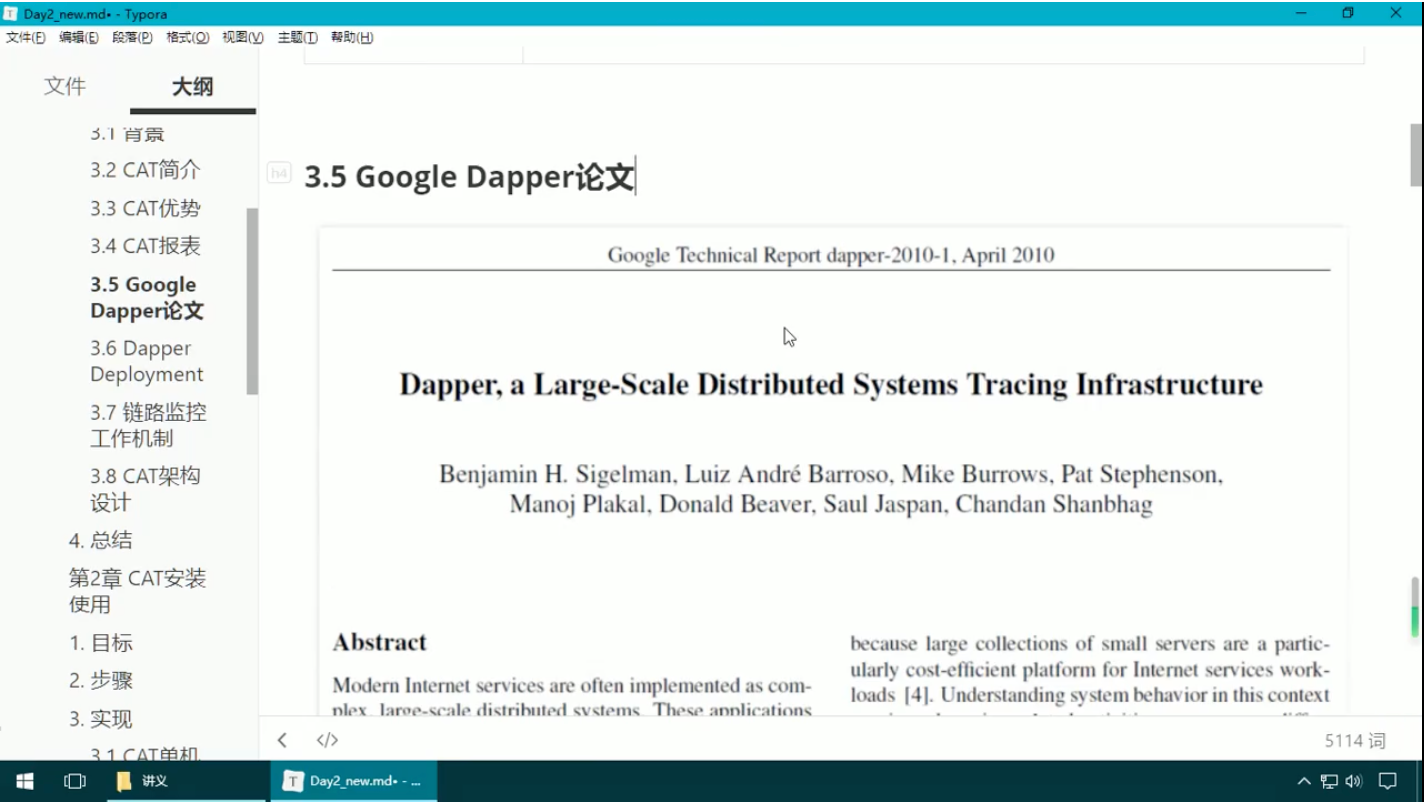Open the 文件(F) menu
Screen dimensions: 1424x802
coord(26,37)
